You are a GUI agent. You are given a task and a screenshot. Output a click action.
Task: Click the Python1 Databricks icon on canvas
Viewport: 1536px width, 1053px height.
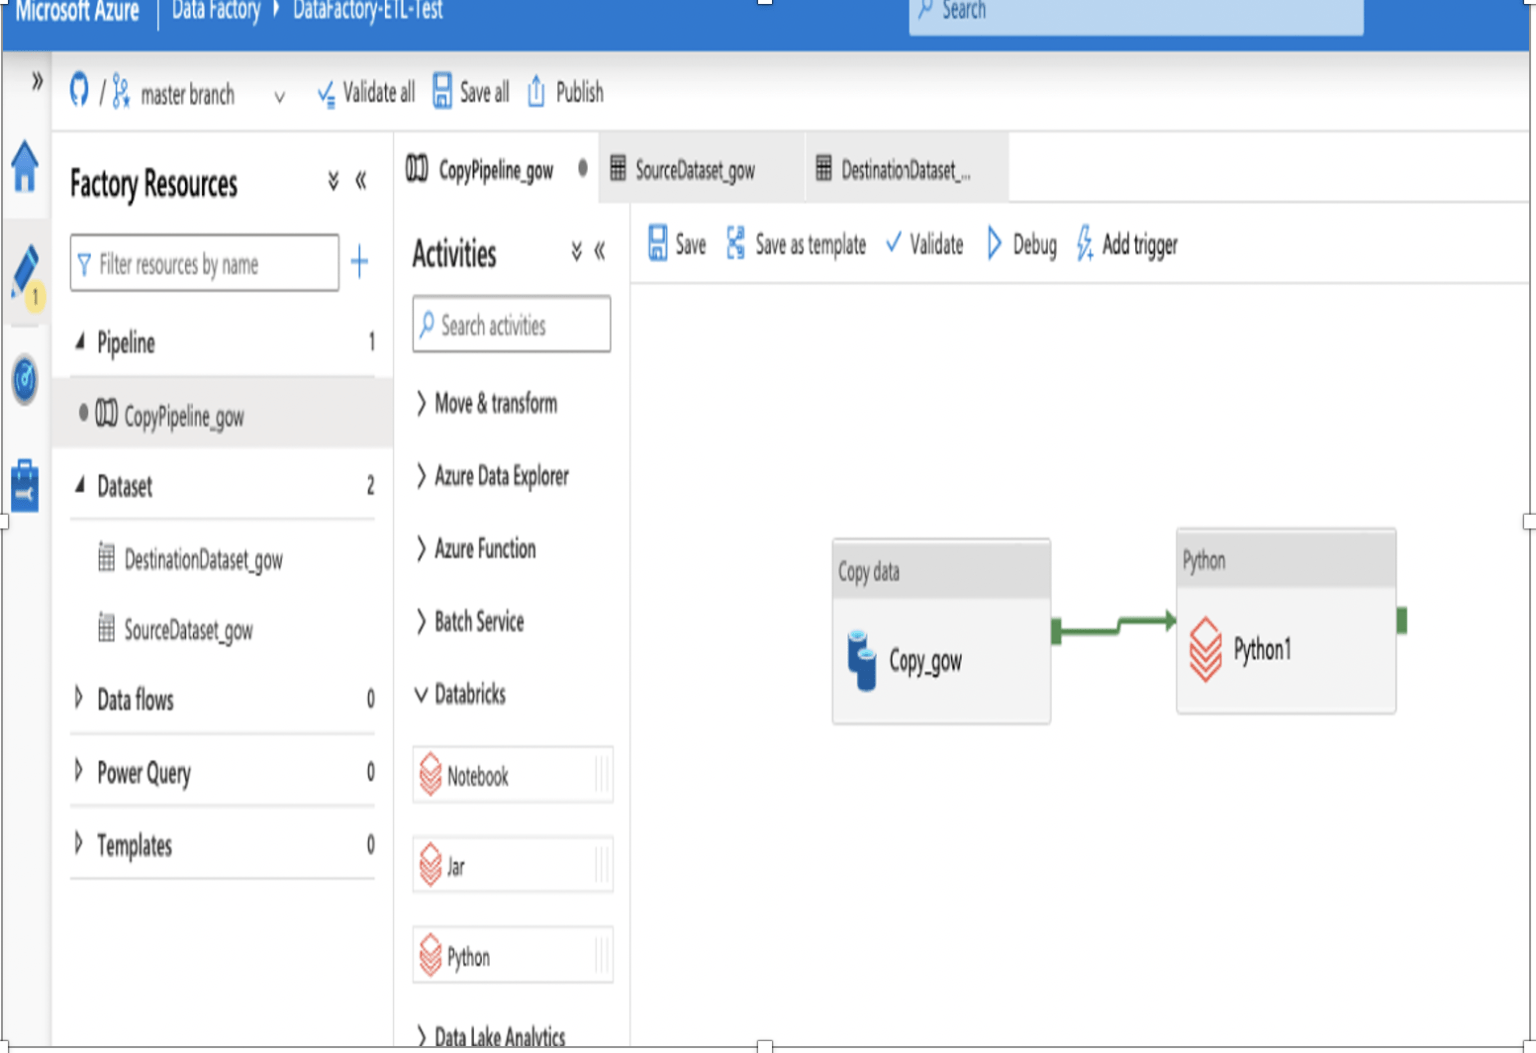(1205, 649)
